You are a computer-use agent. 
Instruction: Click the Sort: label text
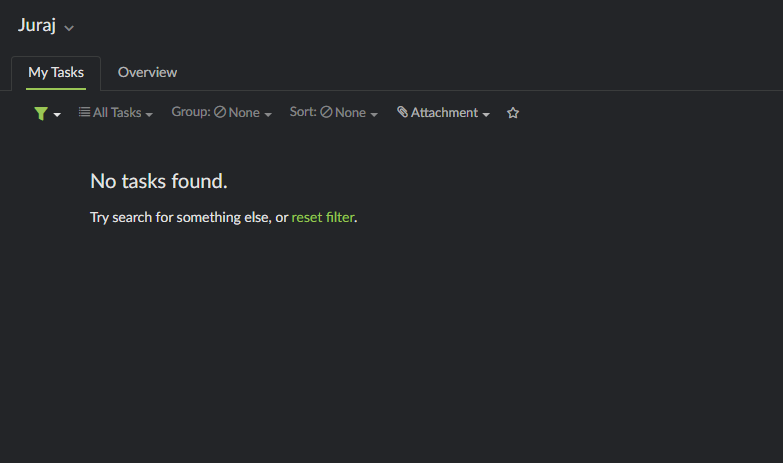pos(303,112)
